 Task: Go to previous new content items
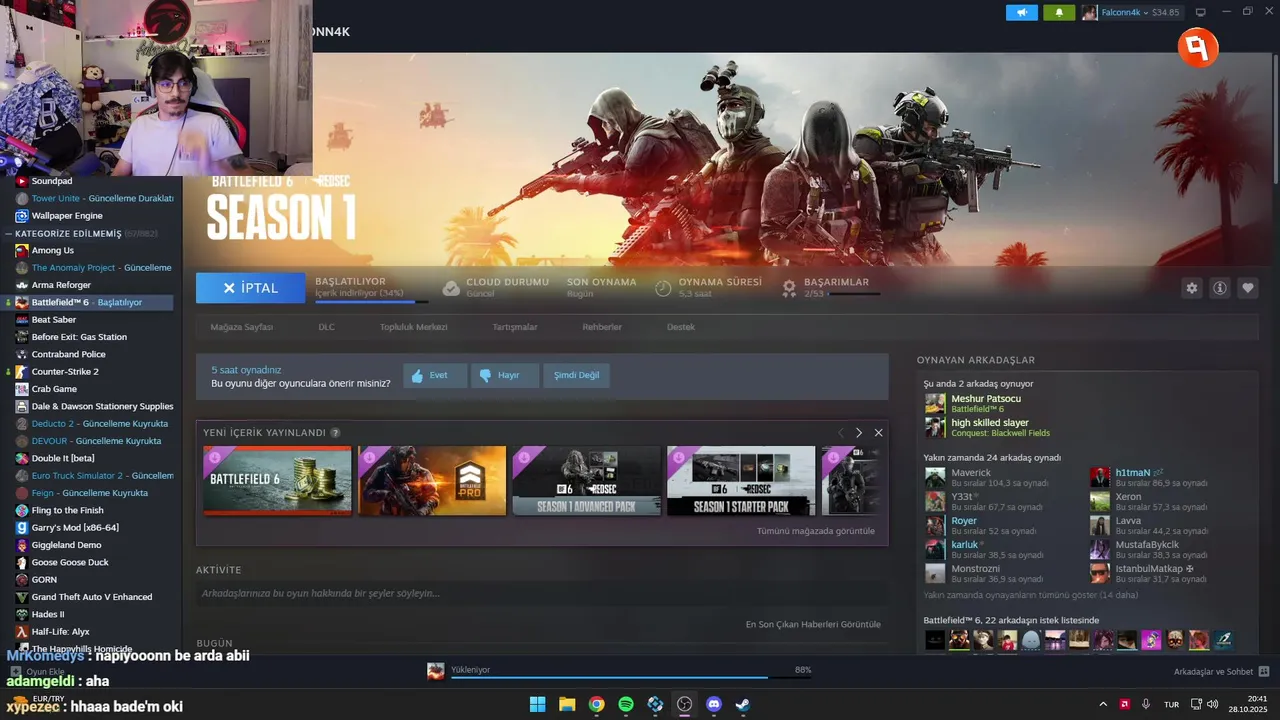pyautogui.click(x=840, y=433)
